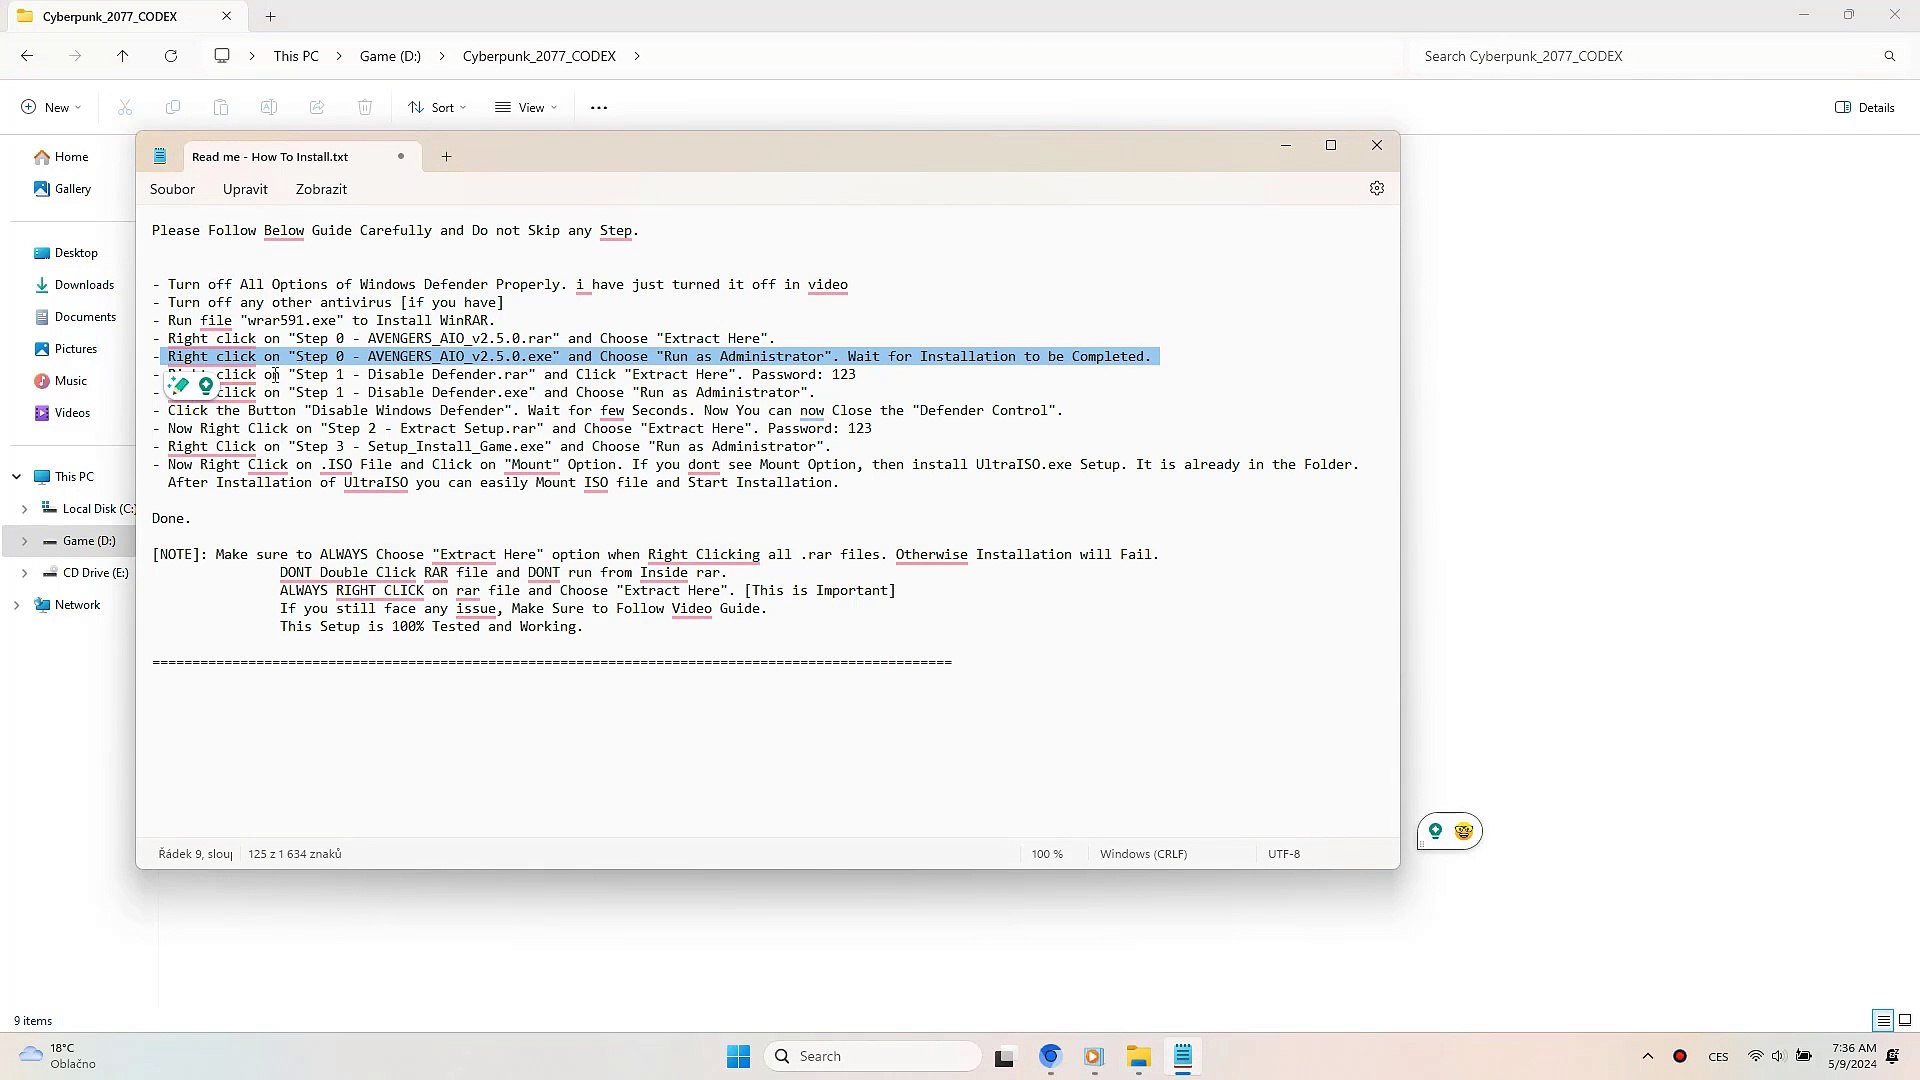Open the New item dropdown

51,108
